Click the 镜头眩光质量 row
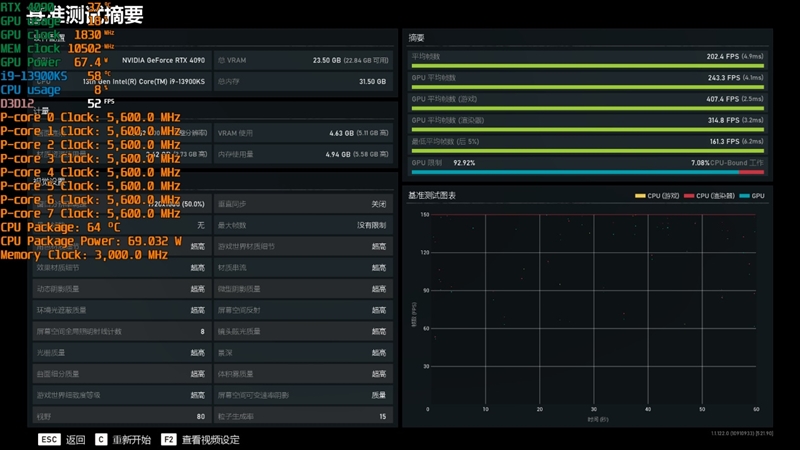800x450 pixels. click(303, 332)
